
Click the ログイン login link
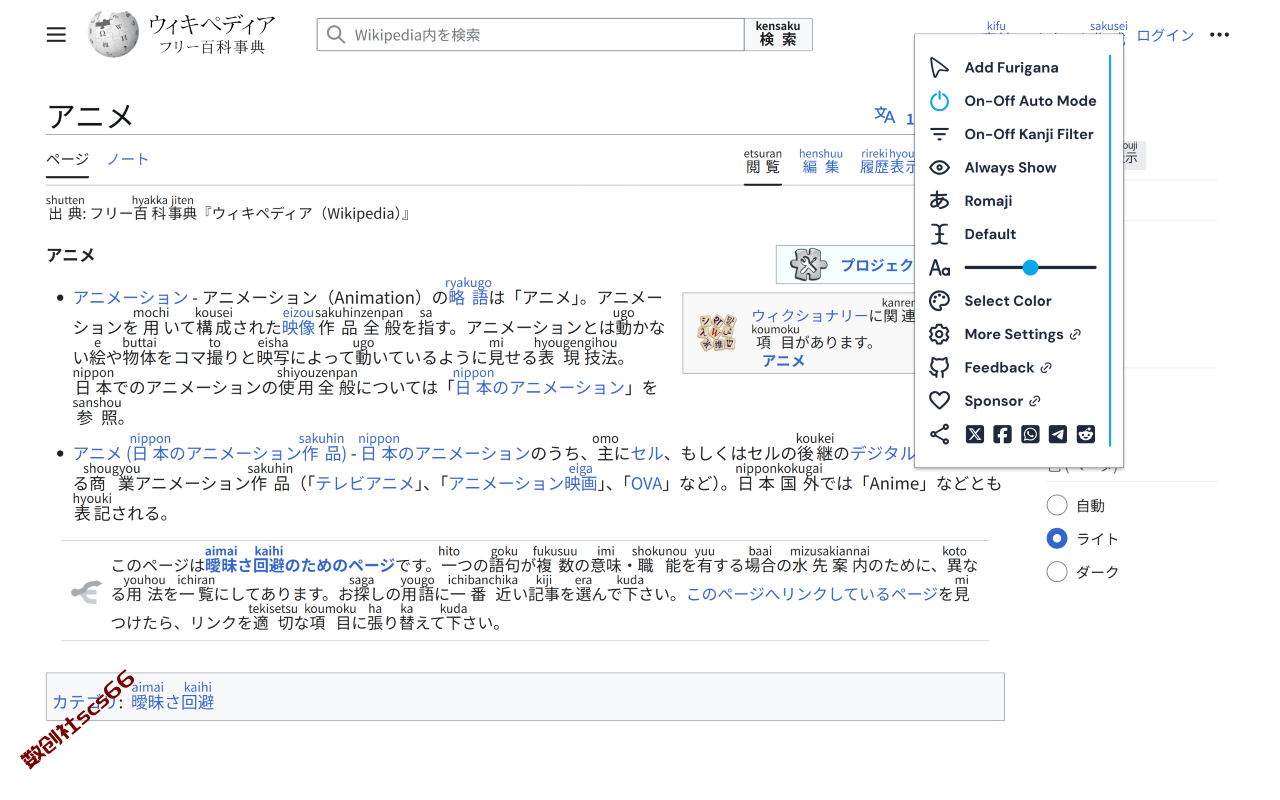click(1165, 35)
